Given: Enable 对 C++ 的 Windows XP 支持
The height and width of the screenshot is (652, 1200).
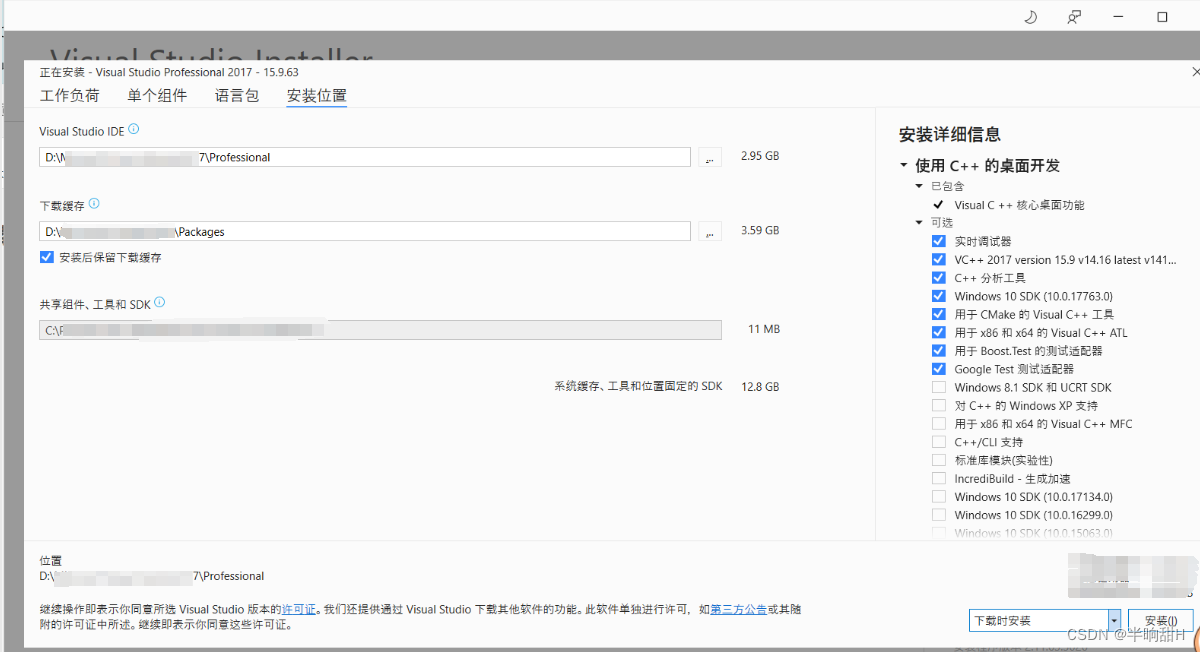Looking at the screenshot, I should [x=938, y=405].
